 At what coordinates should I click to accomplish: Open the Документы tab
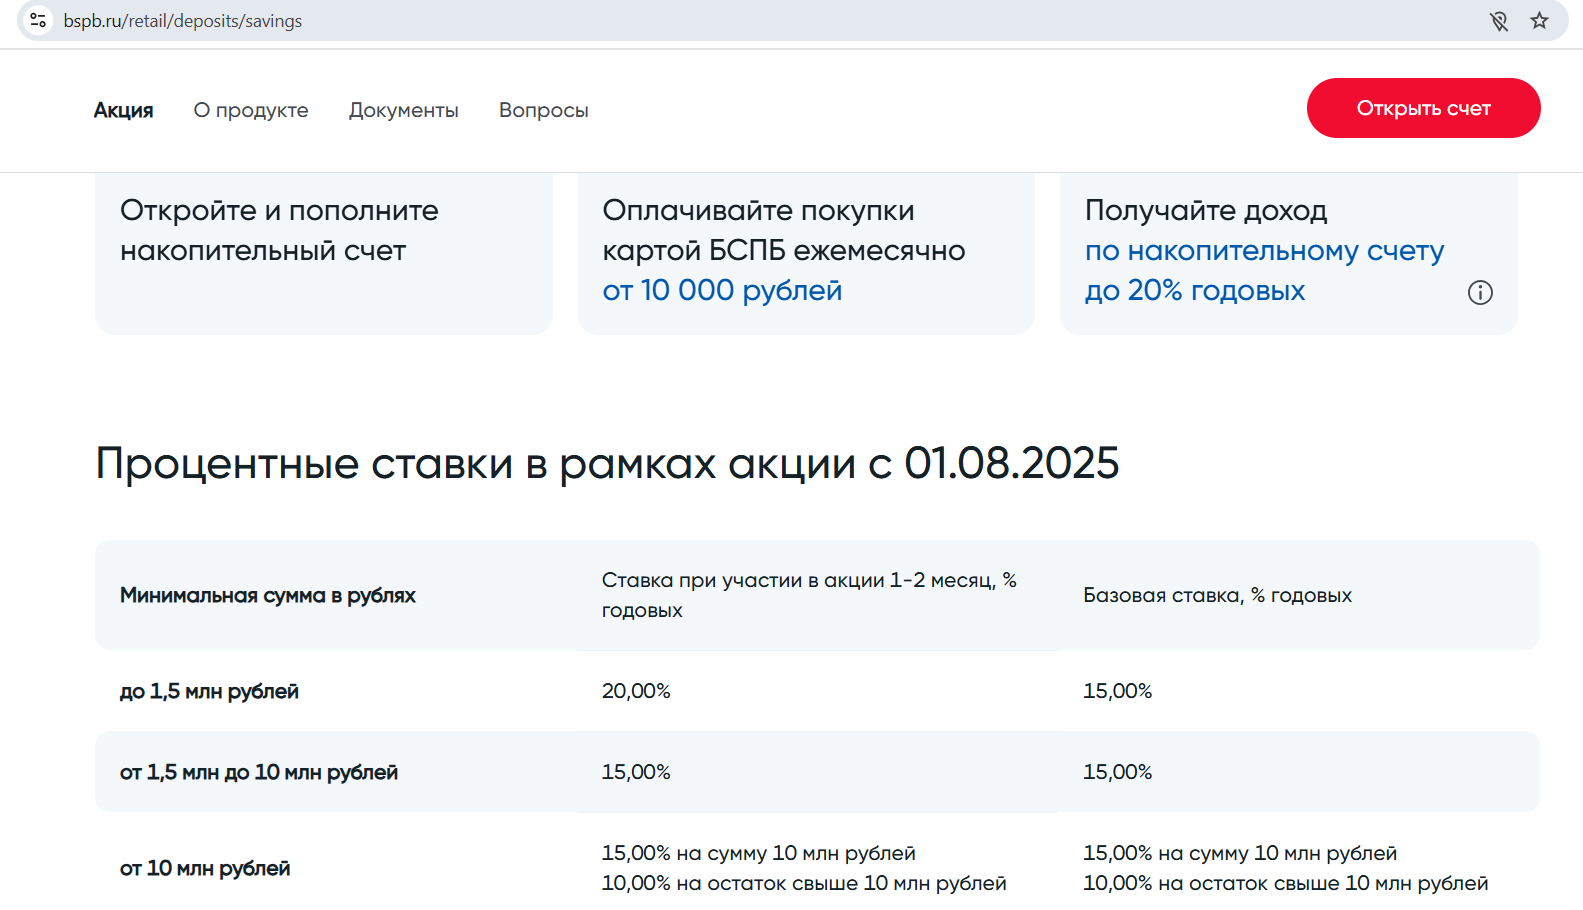[403, 110]
